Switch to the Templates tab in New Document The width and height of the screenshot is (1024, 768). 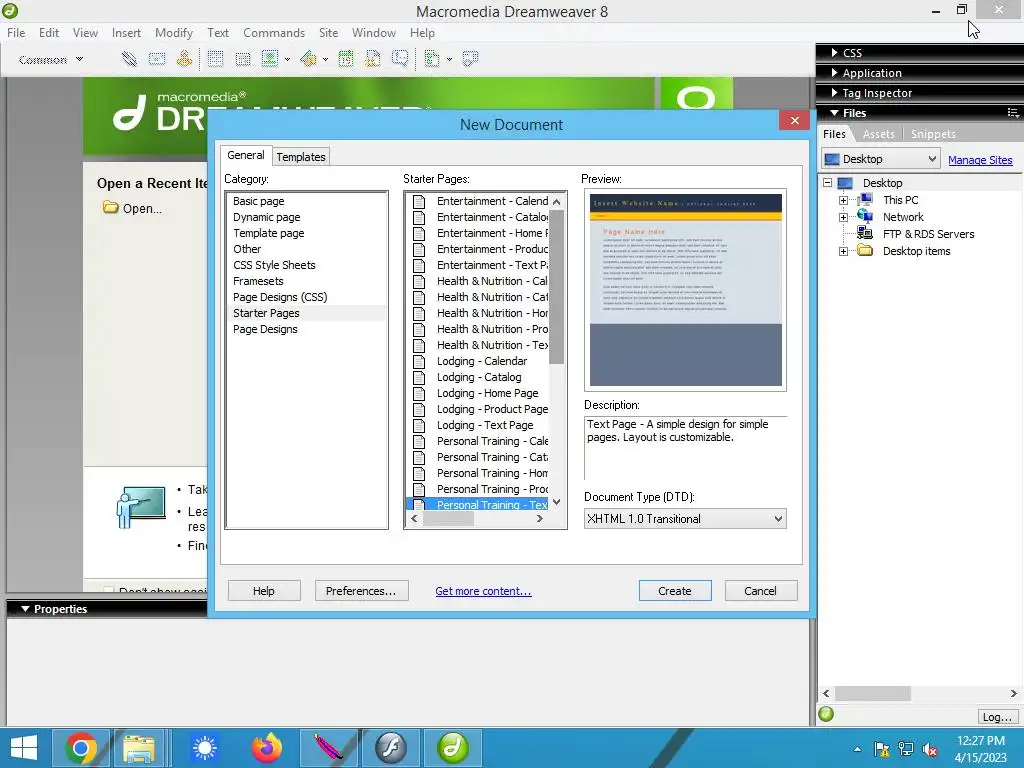[300, 157]
